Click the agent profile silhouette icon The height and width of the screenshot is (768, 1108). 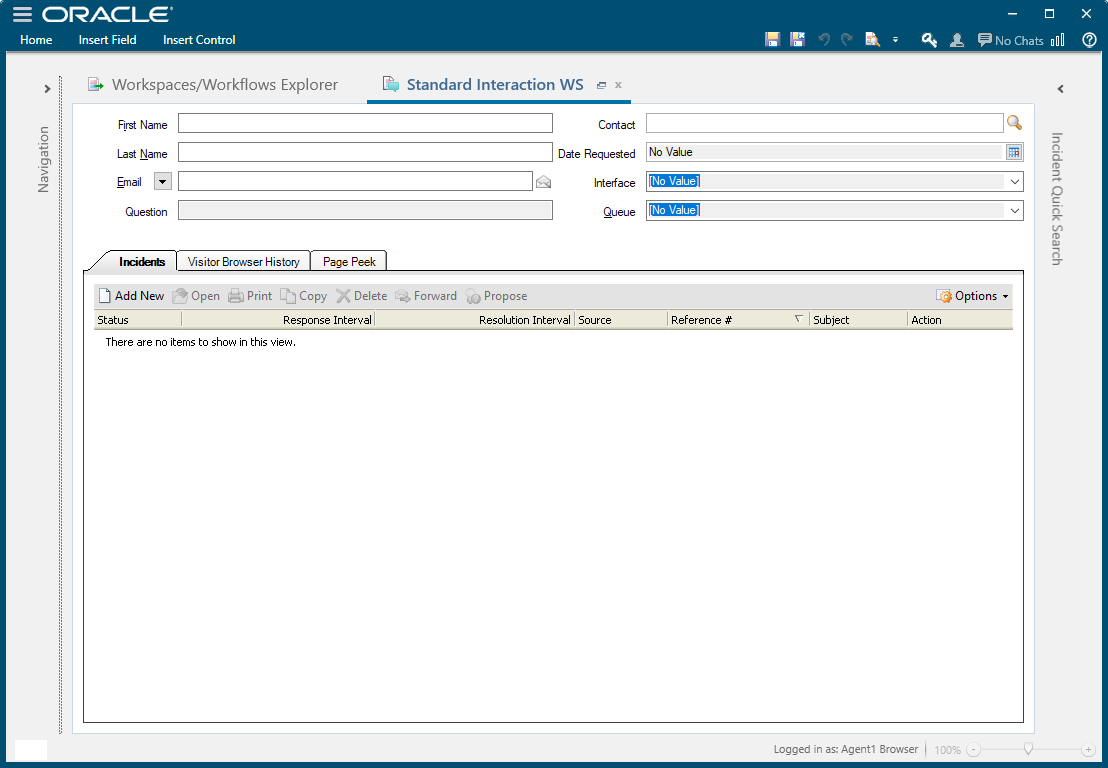point(957,40)
